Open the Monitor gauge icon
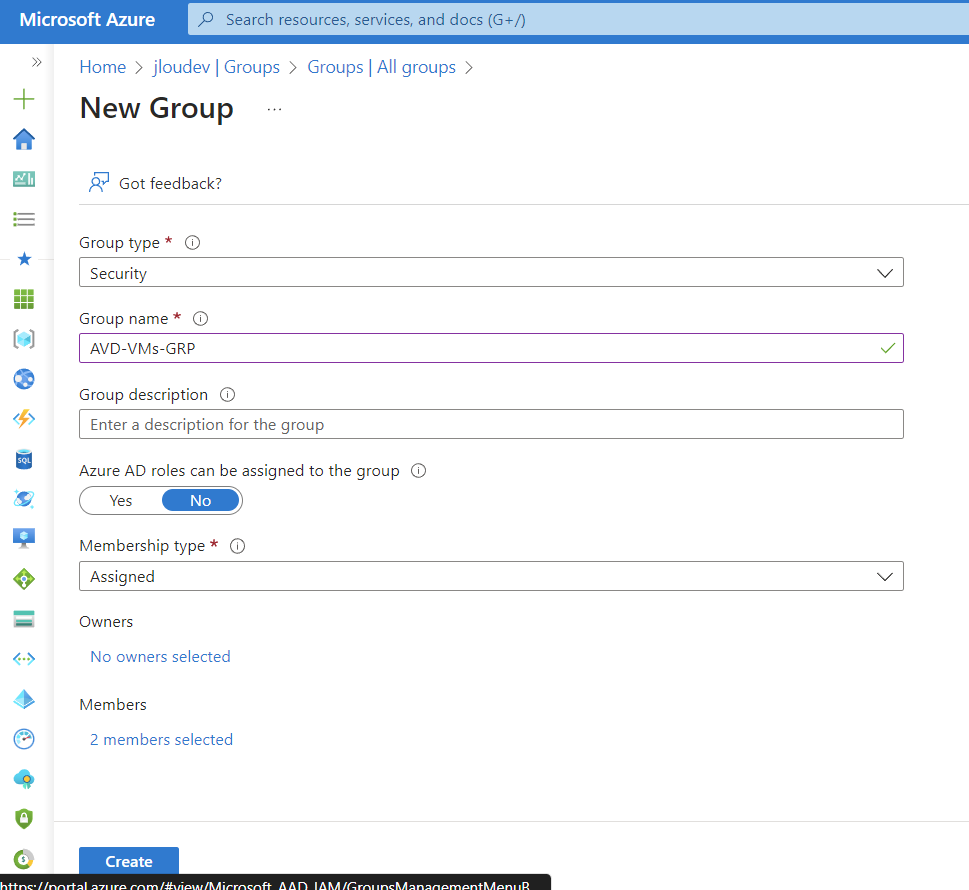Viewport: 969px width, 890px height. click(23, 739)
